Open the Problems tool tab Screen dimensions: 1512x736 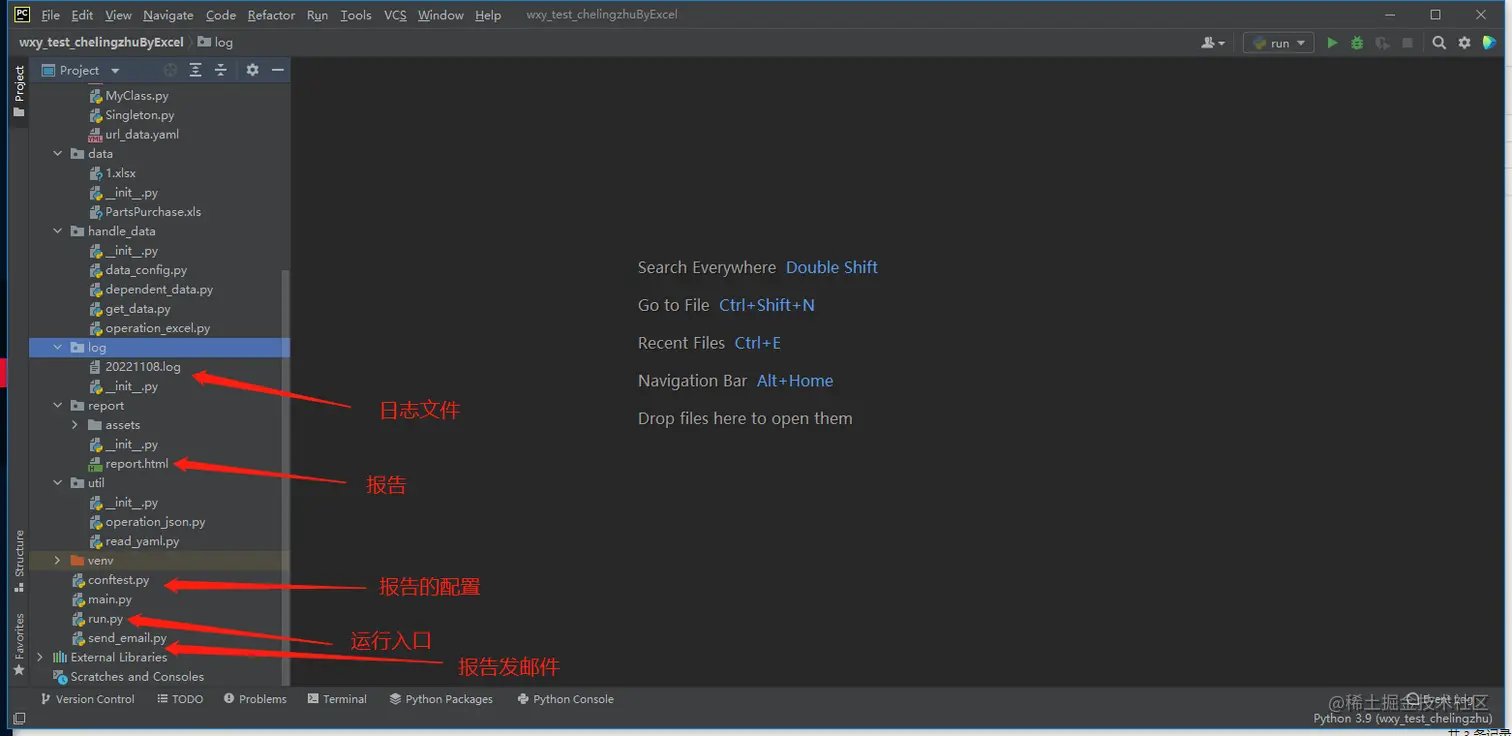click(x=255, y=699)
